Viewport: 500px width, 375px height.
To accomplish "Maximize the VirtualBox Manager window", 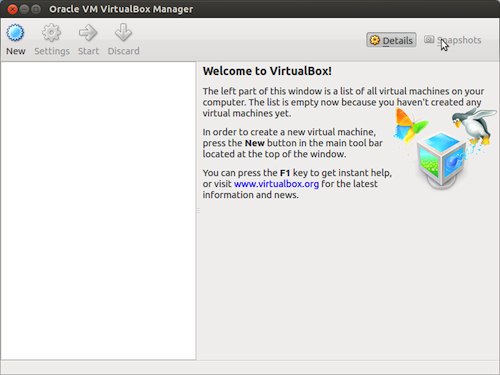I will (x=36, y=9).
